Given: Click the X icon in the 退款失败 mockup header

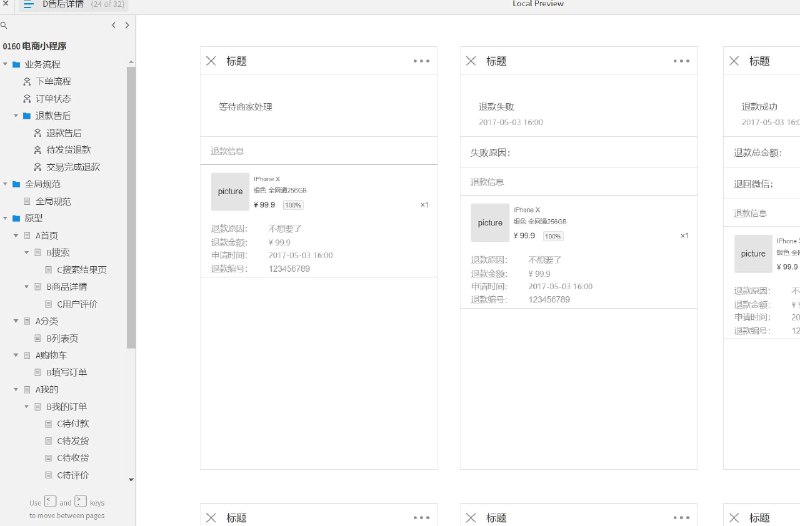Looking at the screenshot, I should 471,61.
